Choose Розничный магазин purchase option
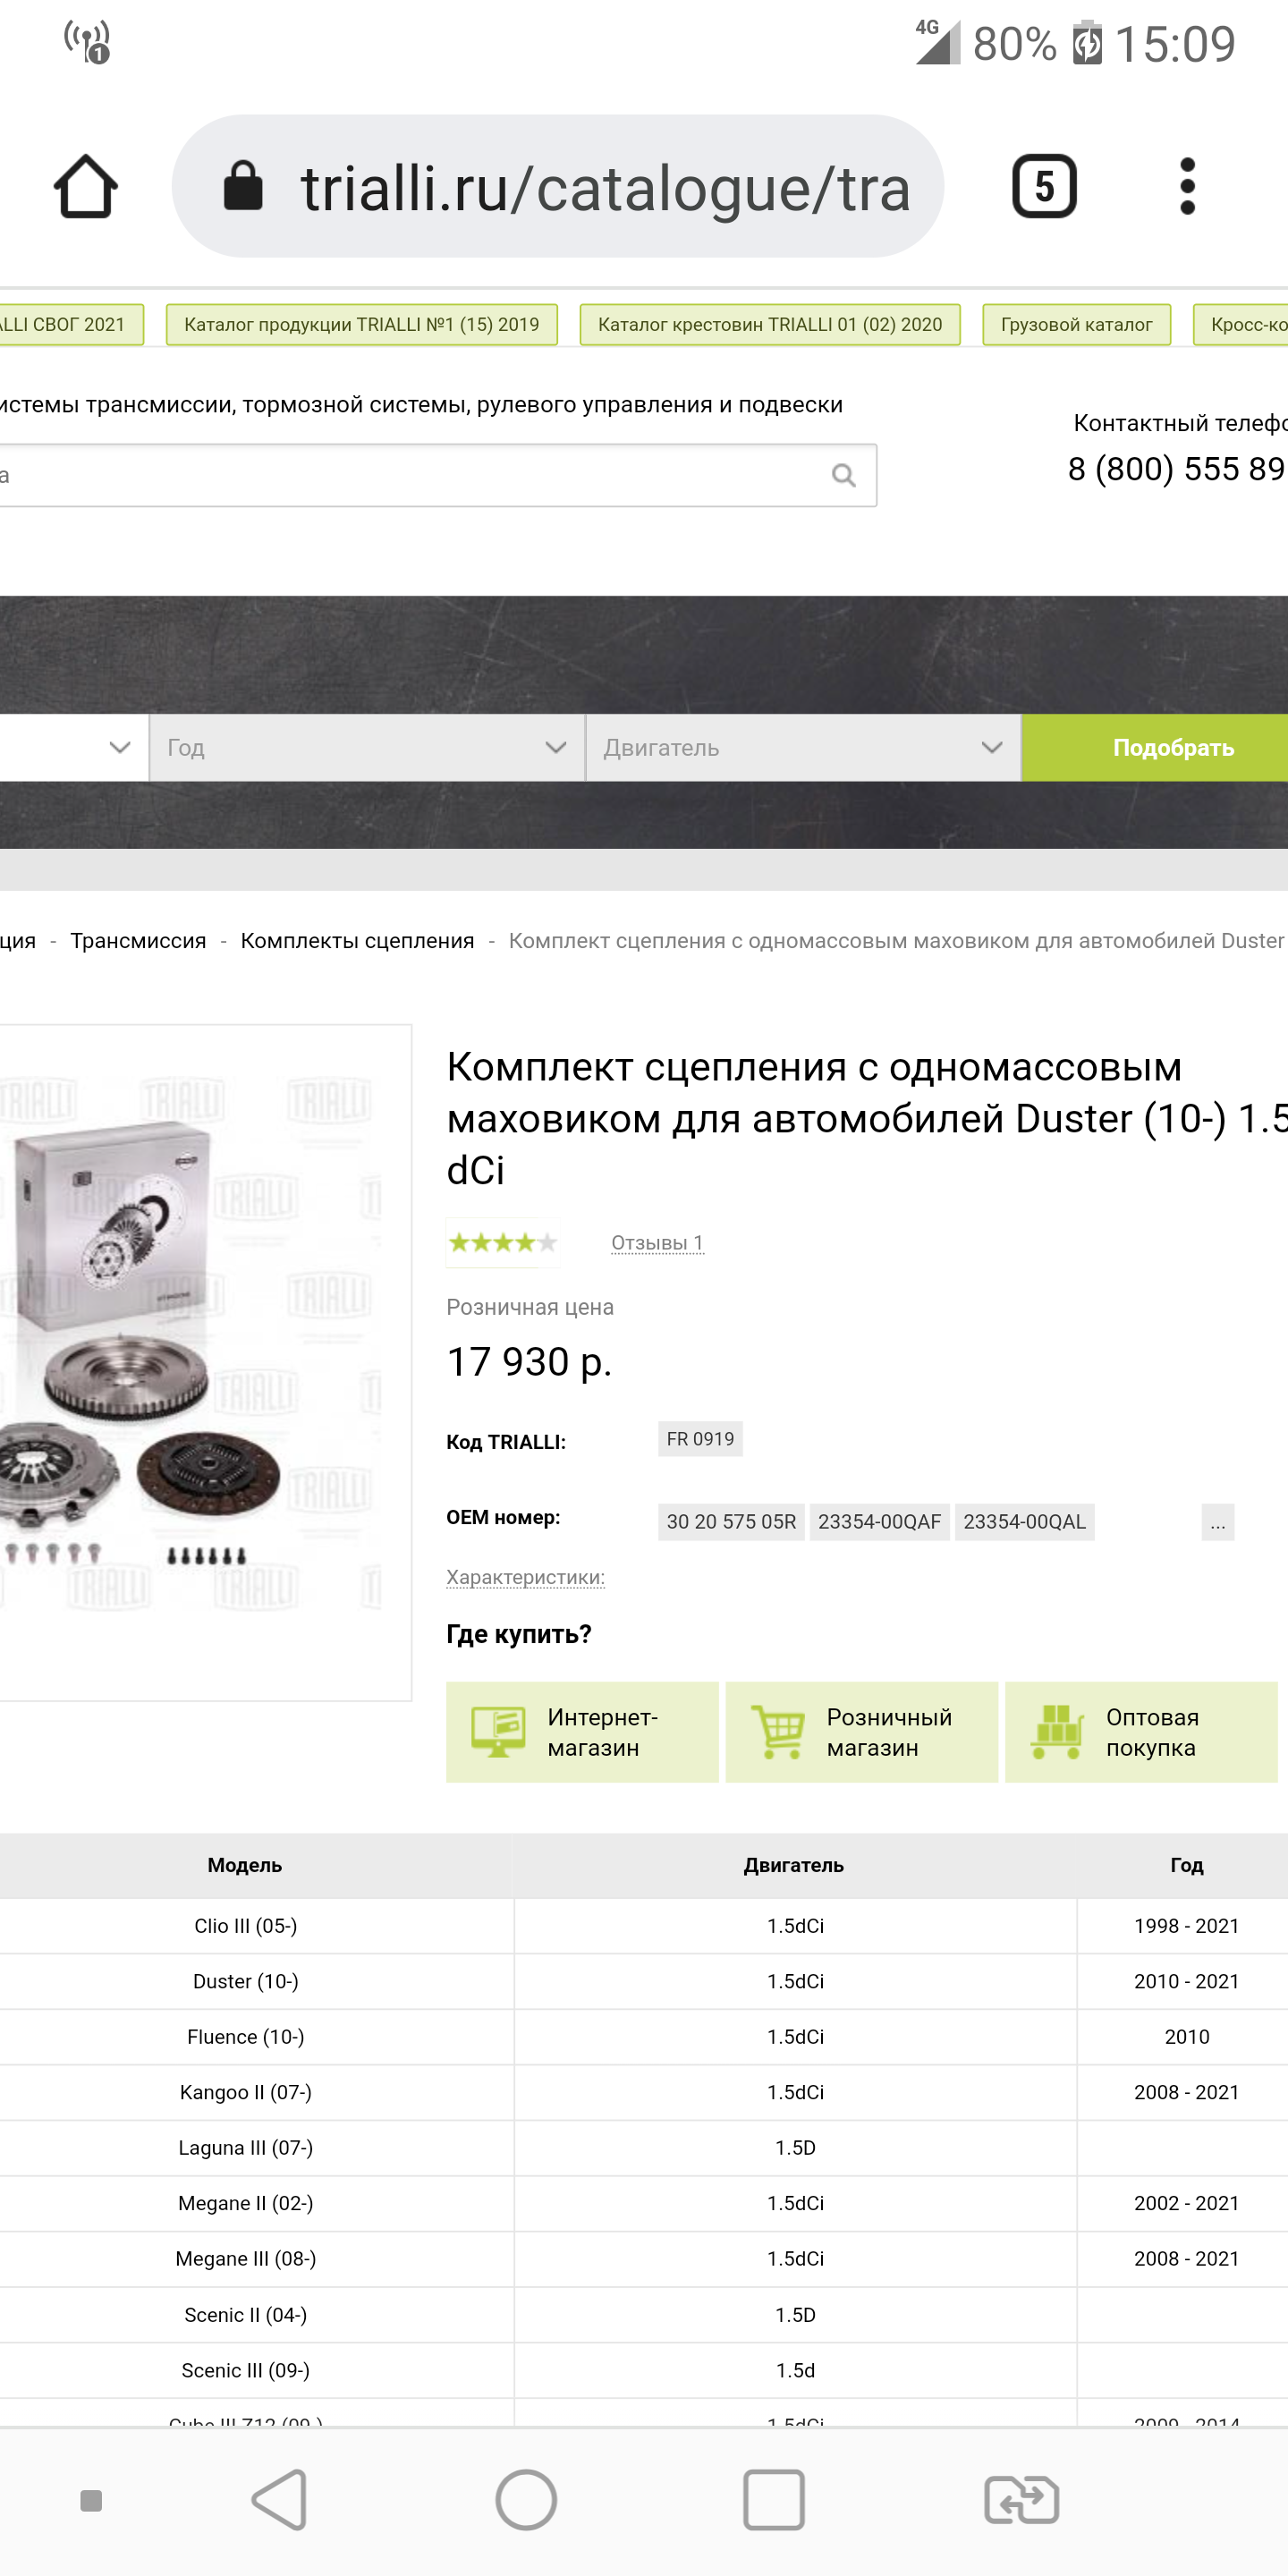The image size is (1288, 2576). (x=861, y=1732)
